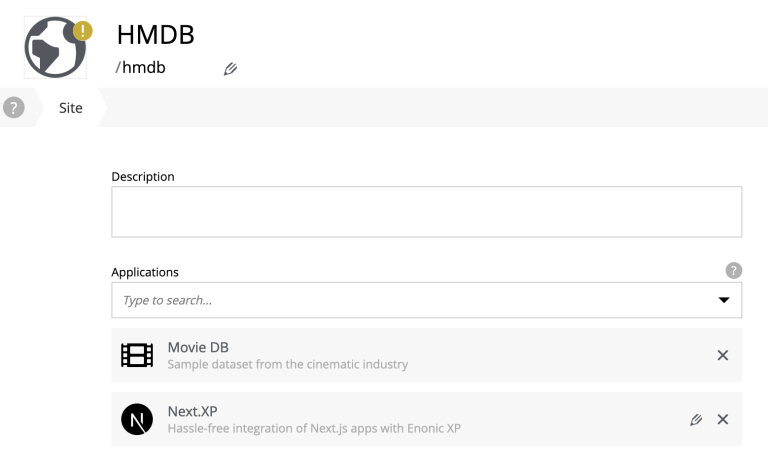Edit the /hmdb path with pencil icon
Viewport: 768px width, 472px height.
coord(230,69)
